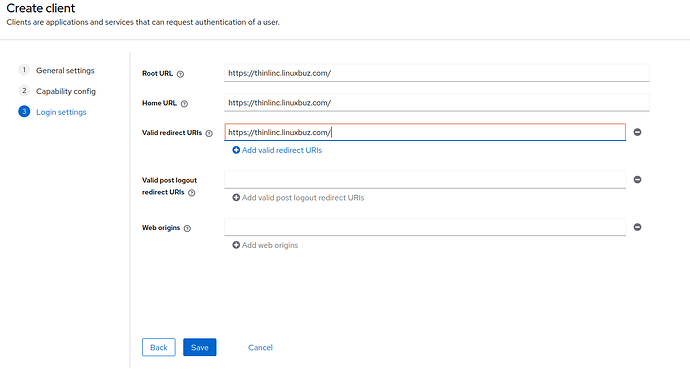The image size is (690, 372).
Task: Focus the Root URL input field
Action: pyautogui.click(x=437, y=73)
